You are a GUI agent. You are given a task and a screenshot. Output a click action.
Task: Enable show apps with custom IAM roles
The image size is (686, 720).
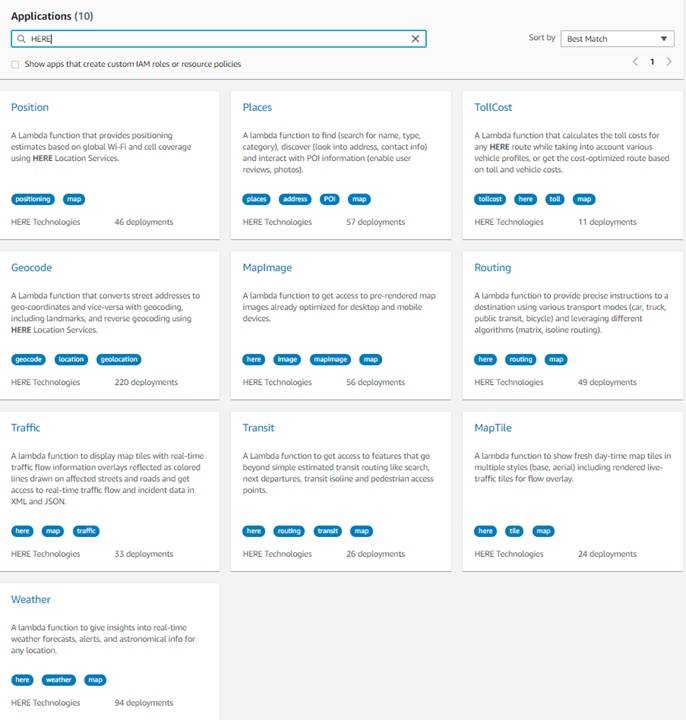coord(15,64)
